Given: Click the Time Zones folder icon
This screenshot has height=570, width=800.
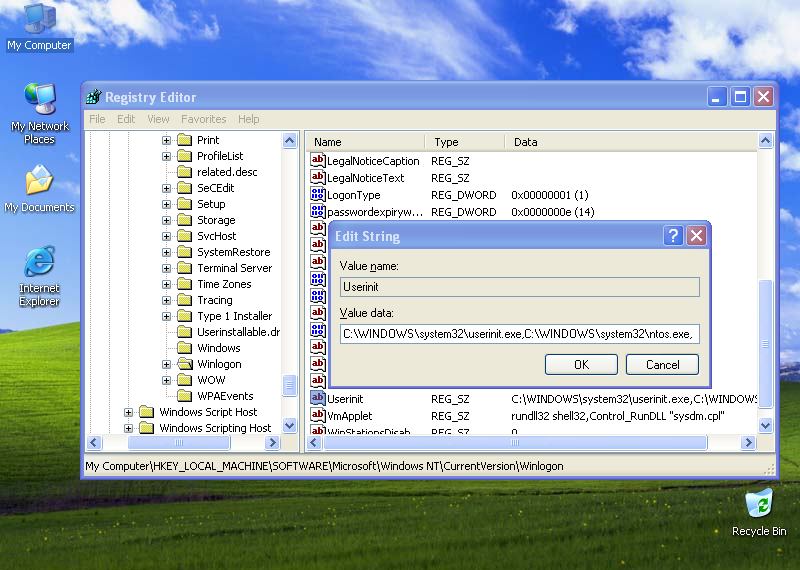Looking at the screenshot, I should coord(184,284).
